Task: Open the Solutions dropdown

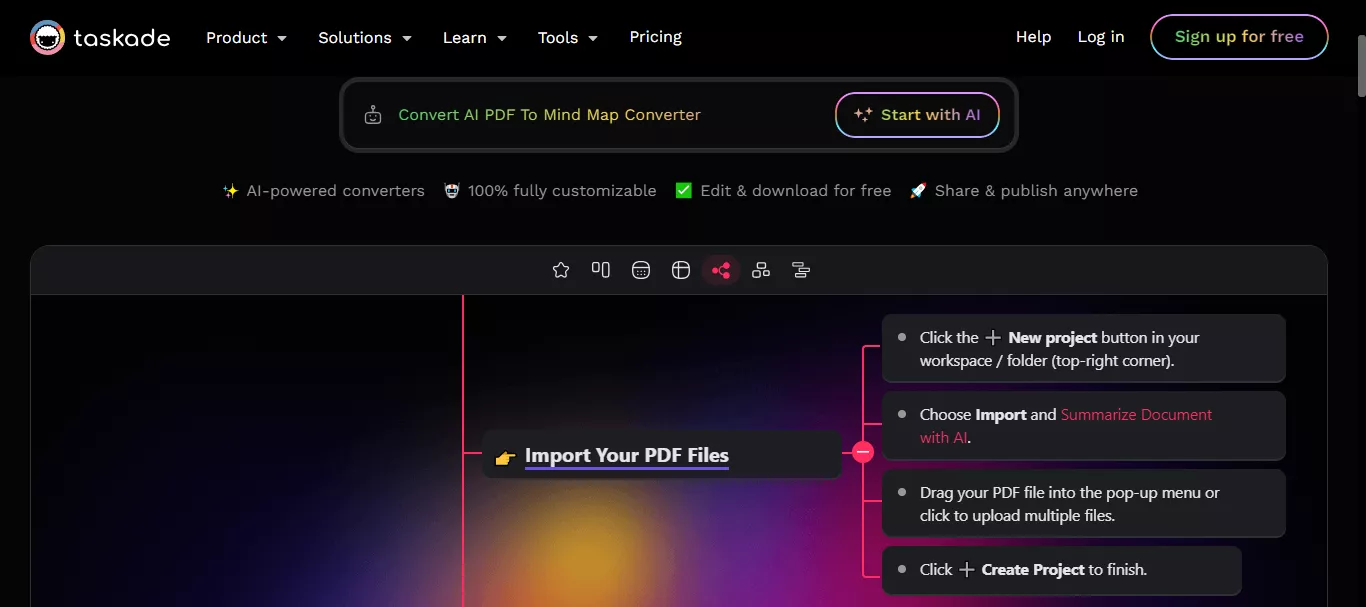Action: [364, 37]
